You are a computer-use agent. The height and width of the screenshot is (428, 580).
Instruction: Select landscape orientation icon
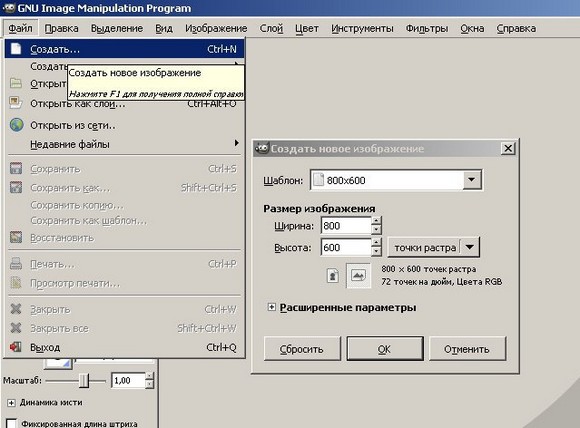358,276
